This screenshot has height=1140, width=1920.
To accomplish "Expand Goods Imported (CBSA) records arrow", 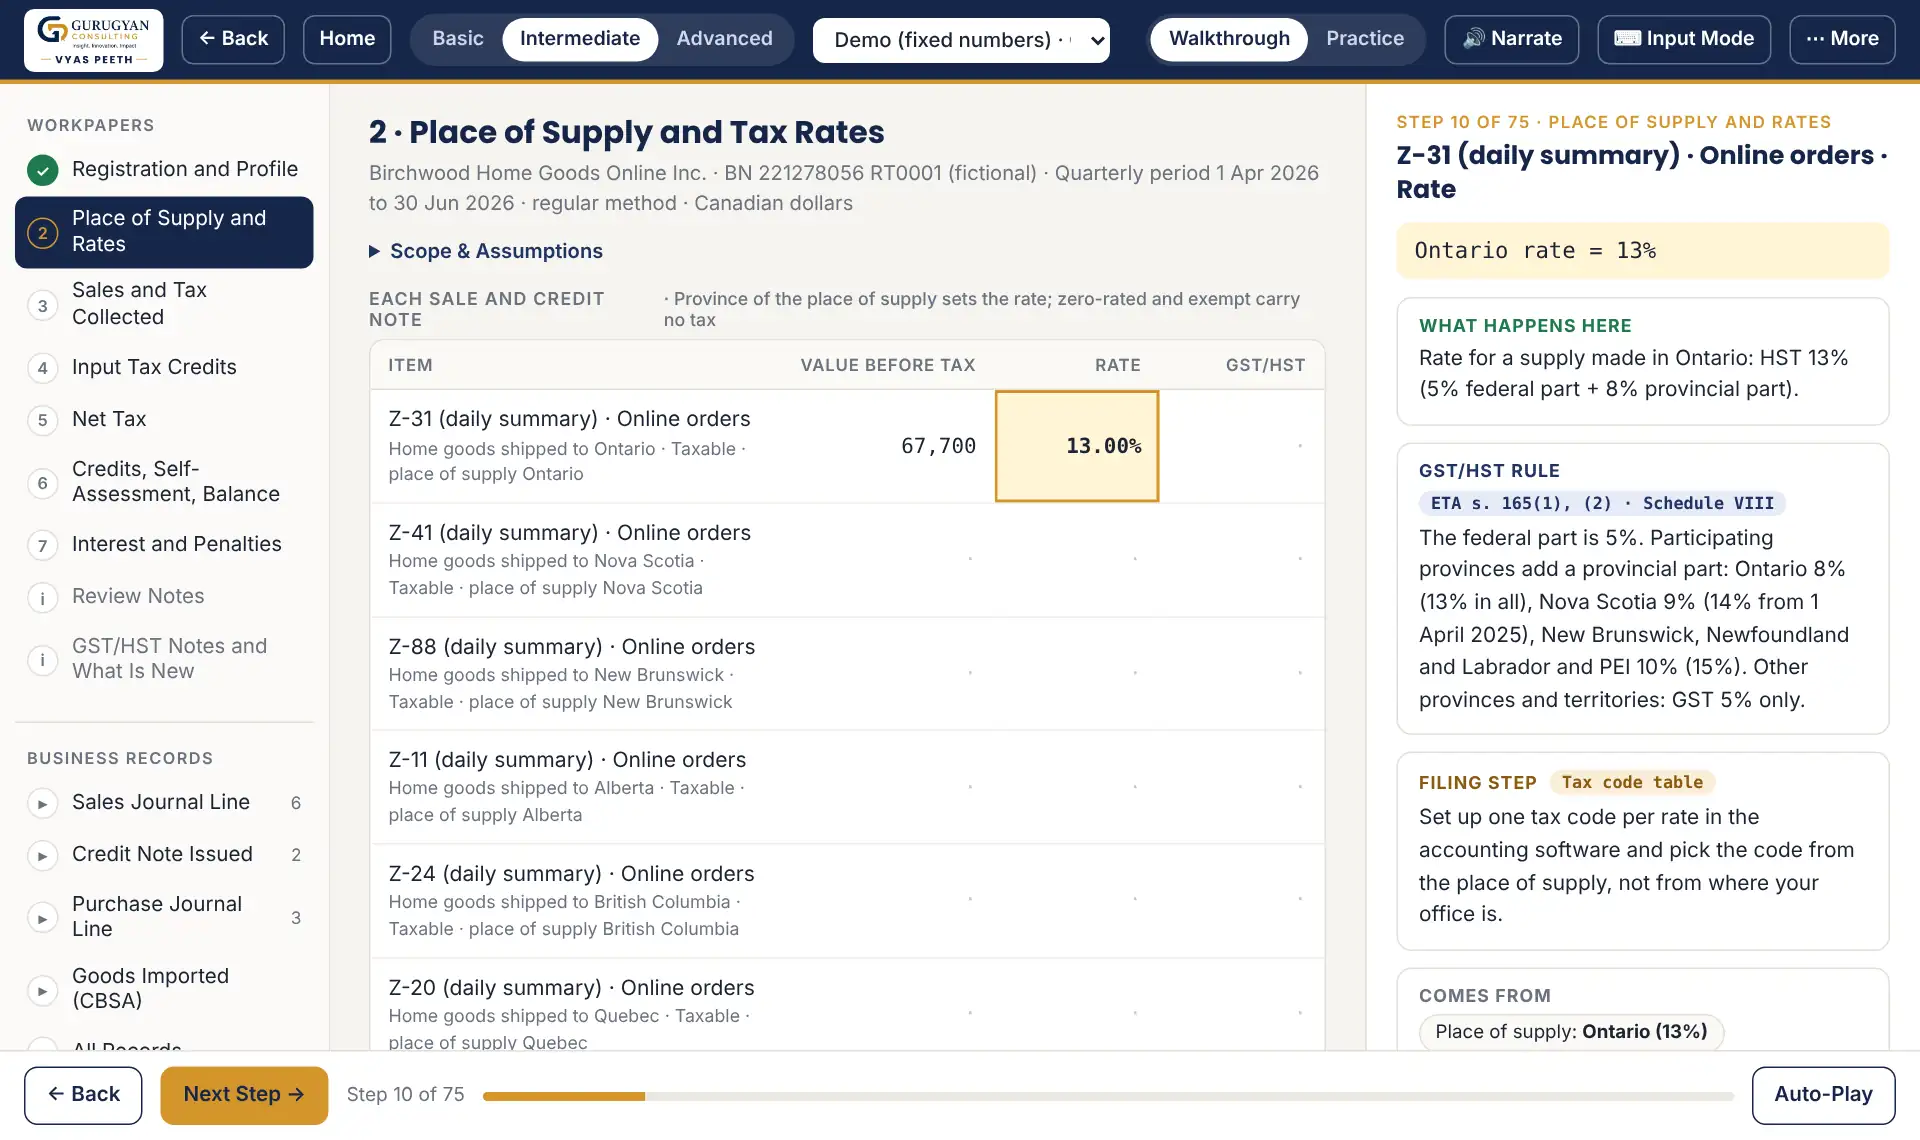I will tap(43, 991).
